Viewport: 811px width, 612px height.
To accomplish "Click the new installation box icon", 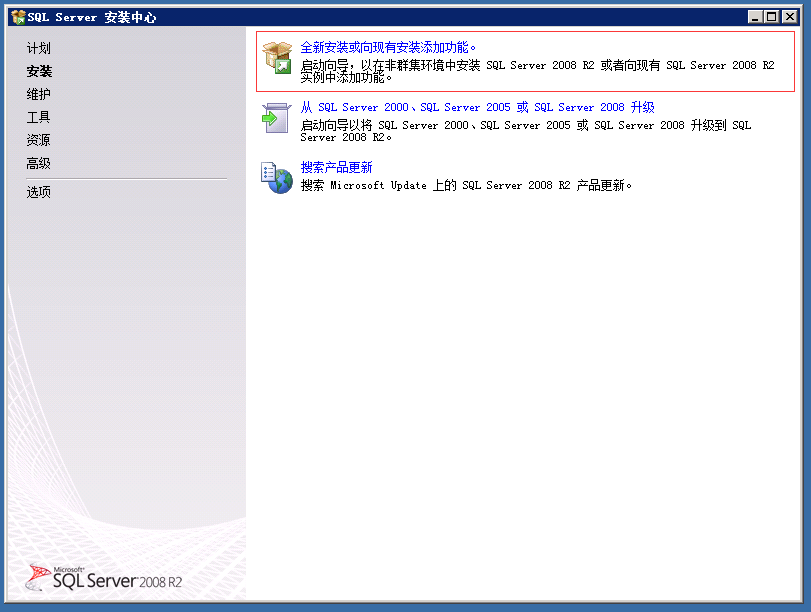I will [x=277, y=58].
